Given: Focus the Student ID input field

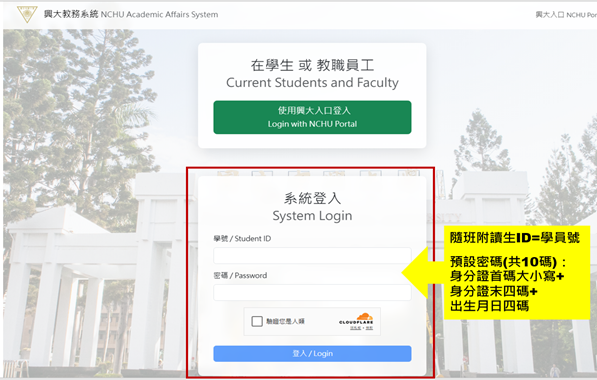Looking at the screenshot, I should (x=312, y=255).
